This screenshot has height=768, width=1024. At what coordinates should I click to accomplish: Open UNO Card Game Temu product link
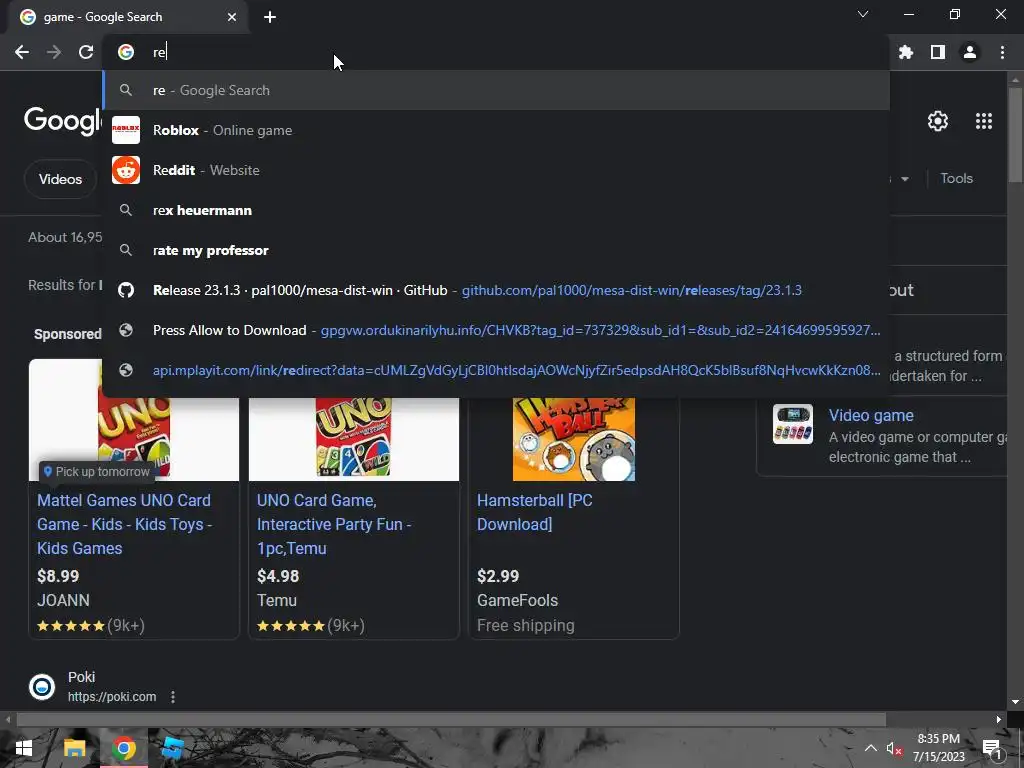pyautogui.click(x=334, y=524)
